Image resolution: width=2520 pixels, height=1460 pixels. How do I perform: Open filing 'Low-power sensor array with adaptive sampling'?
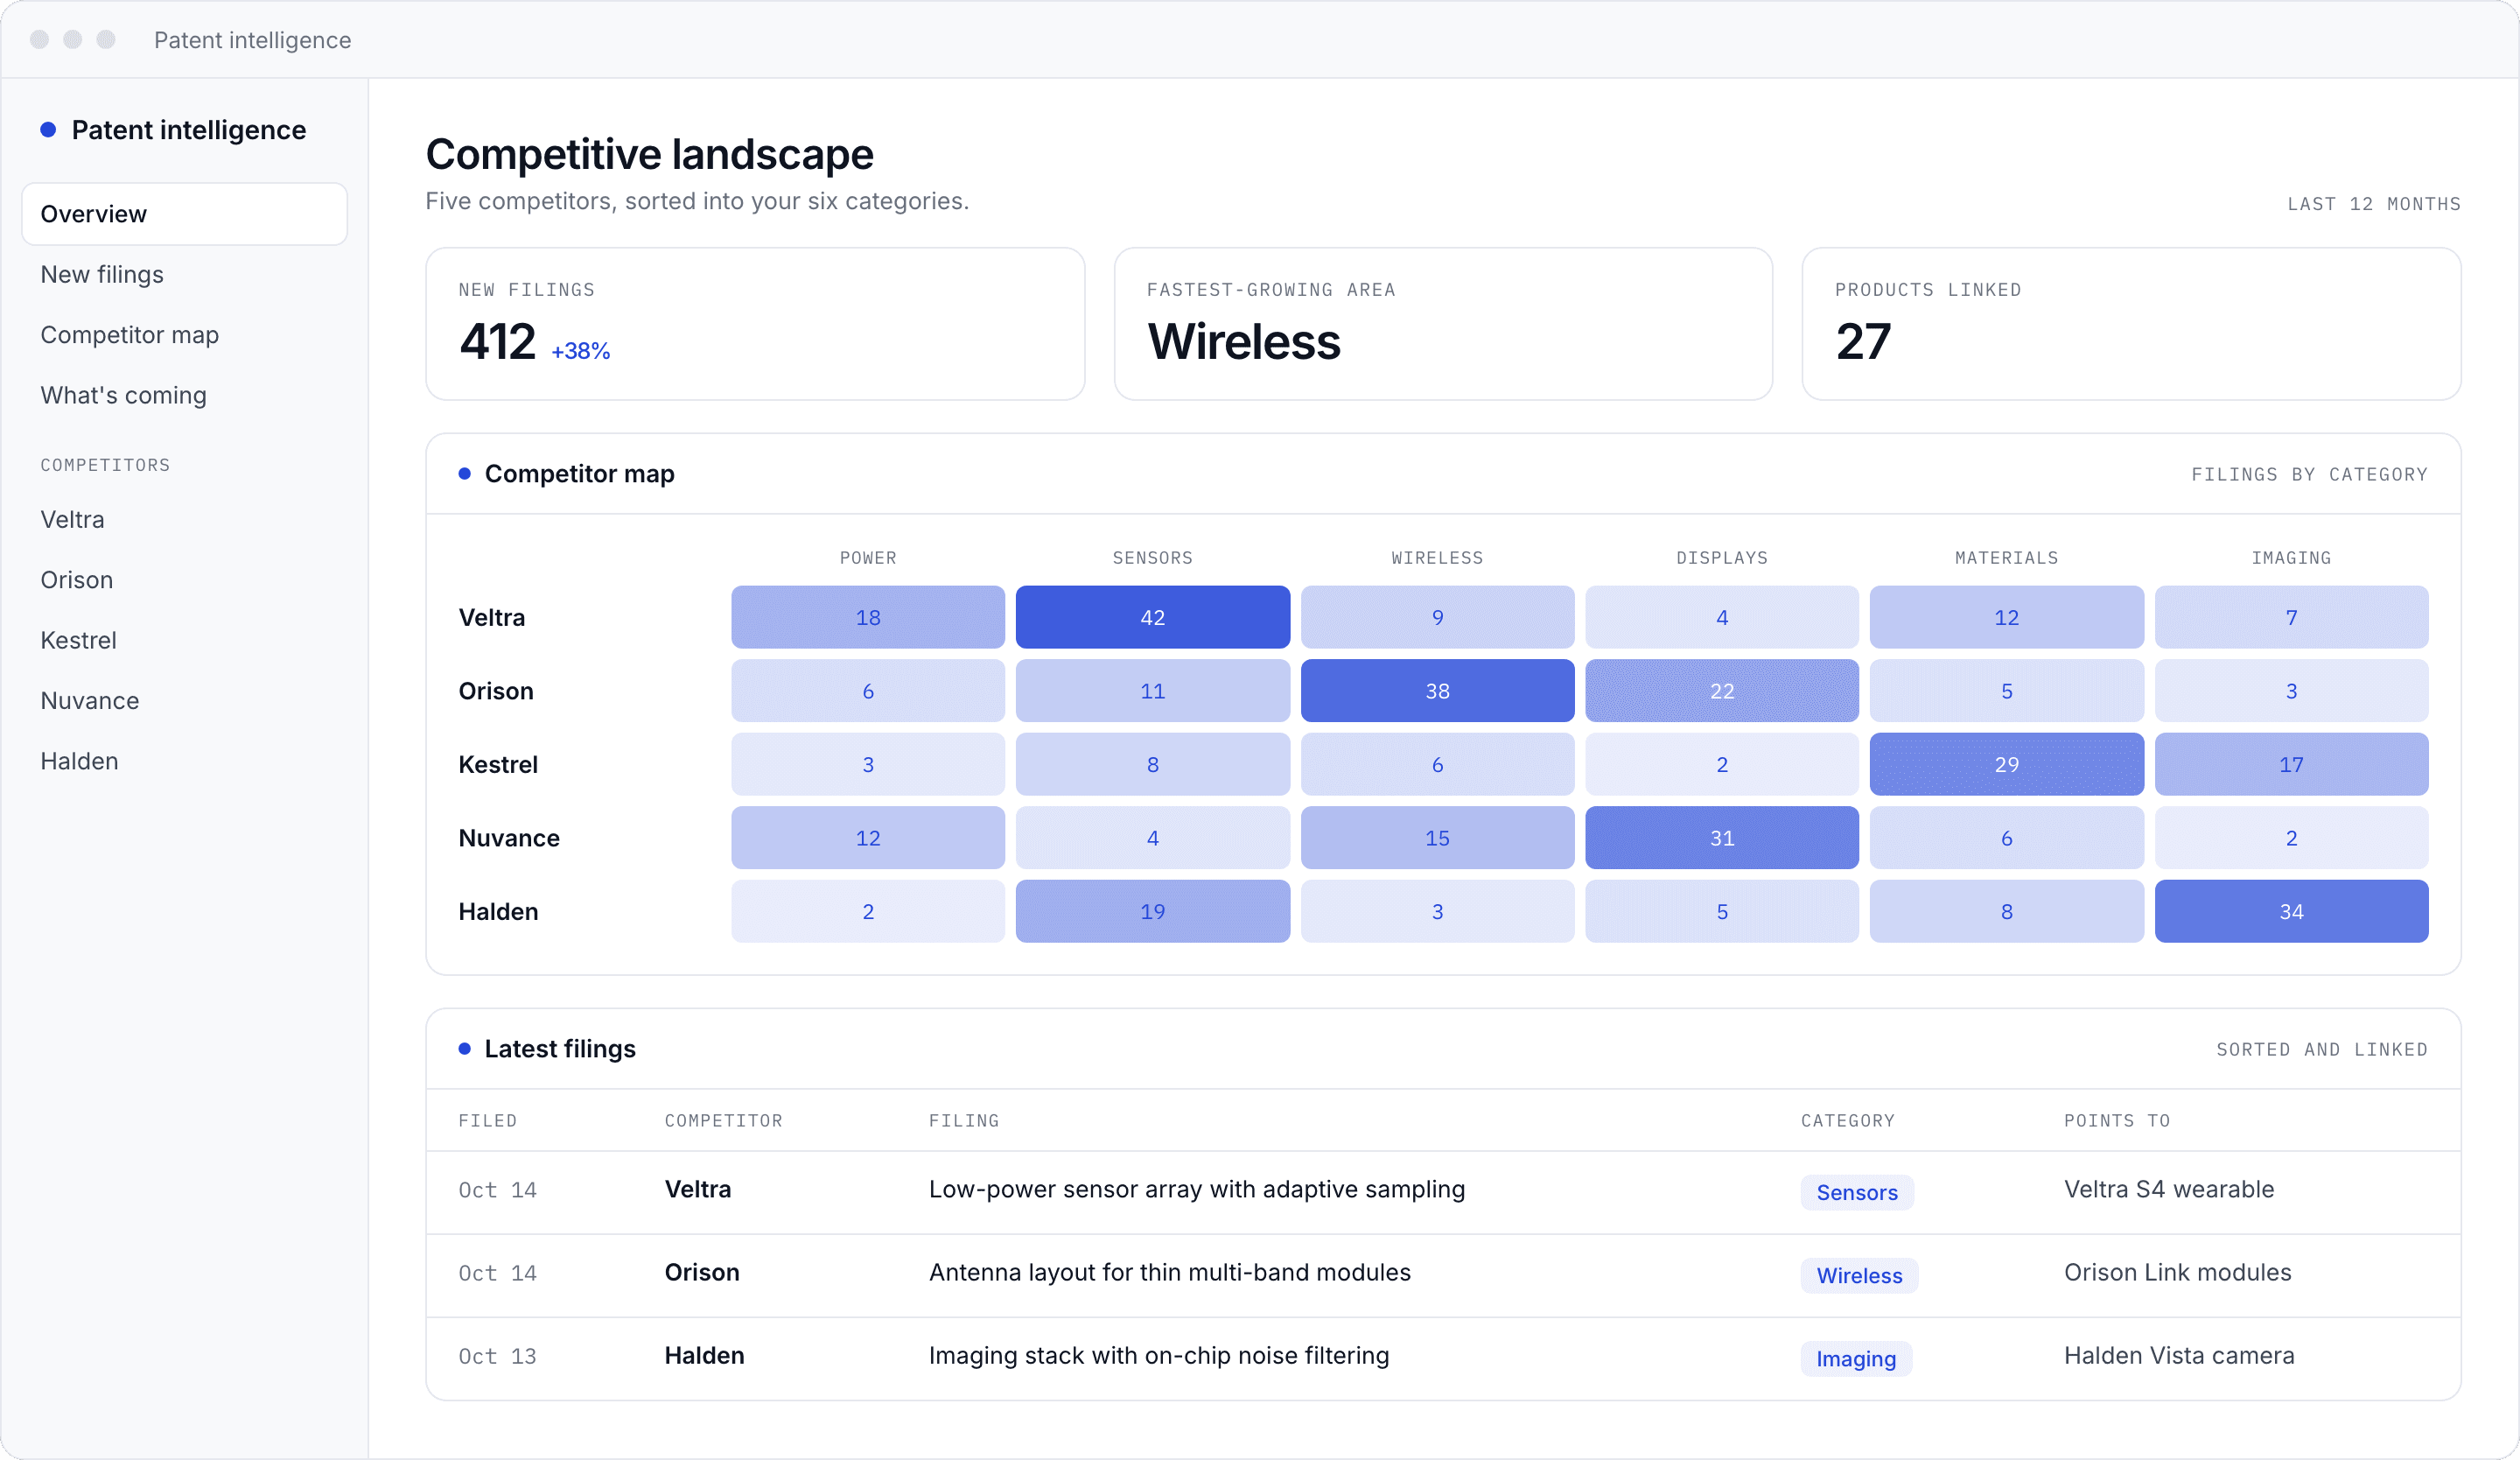pos(1196,1189)
